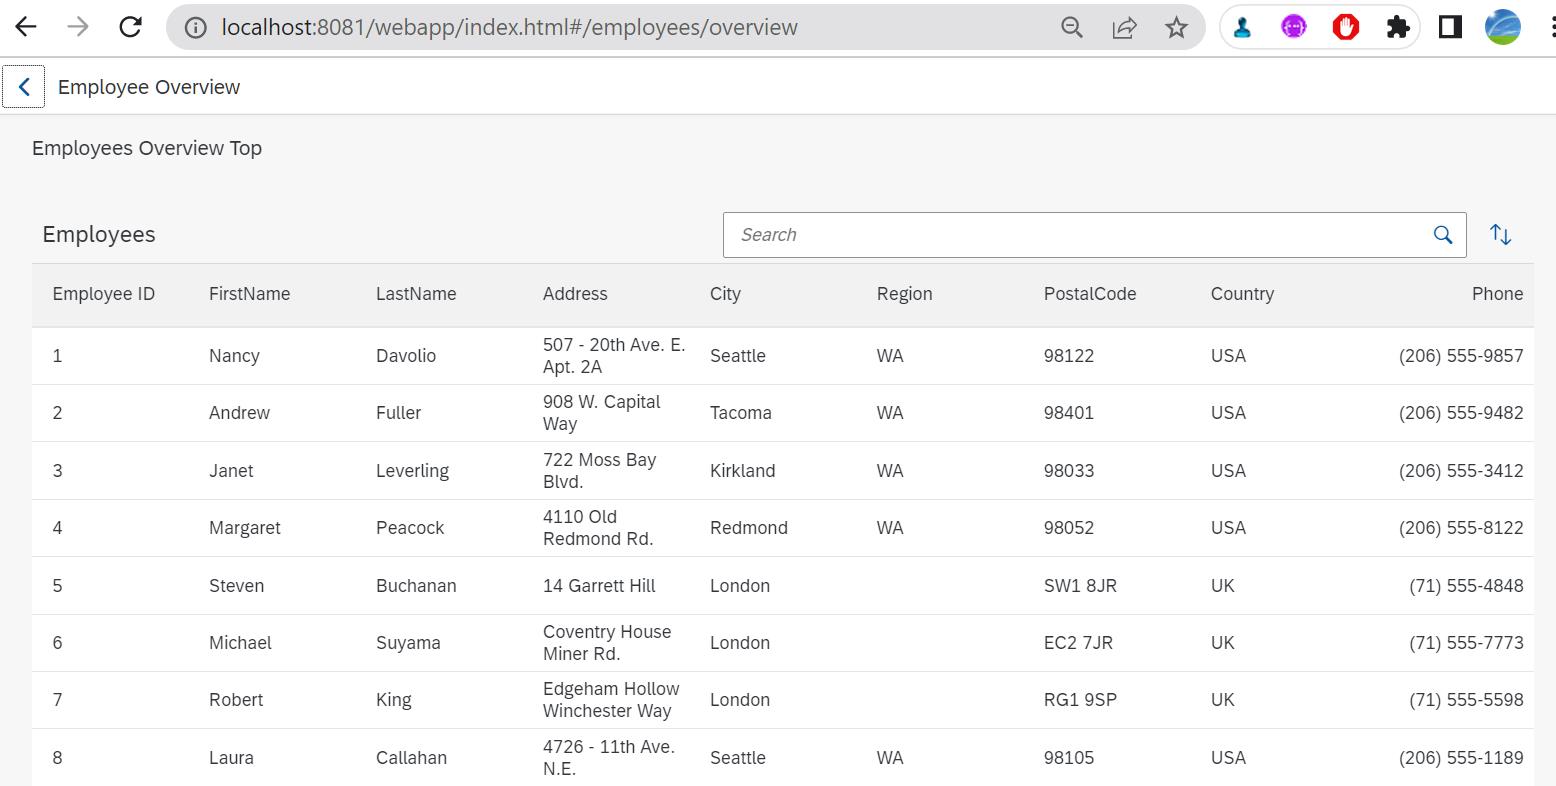The image size is (1556, 786).
Task: Select last name Davolio
Action: click(x=406, y=356)
